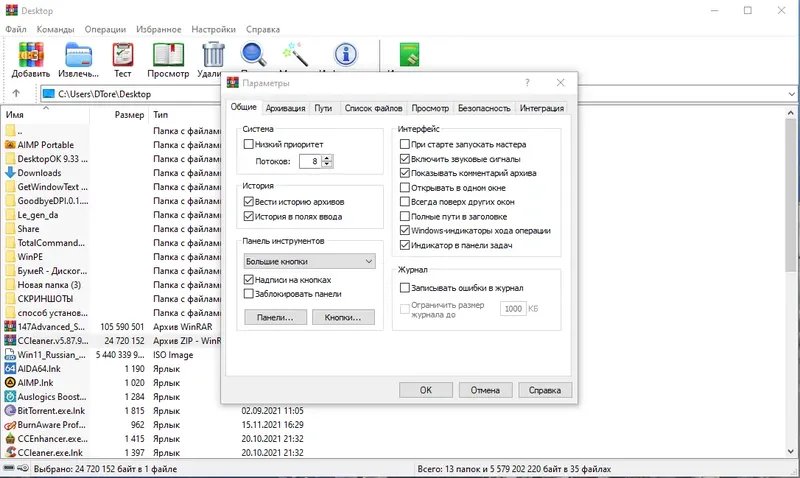Click the Downloads folder arrow icon
800x478 pixels.
[x=10, y=173]
